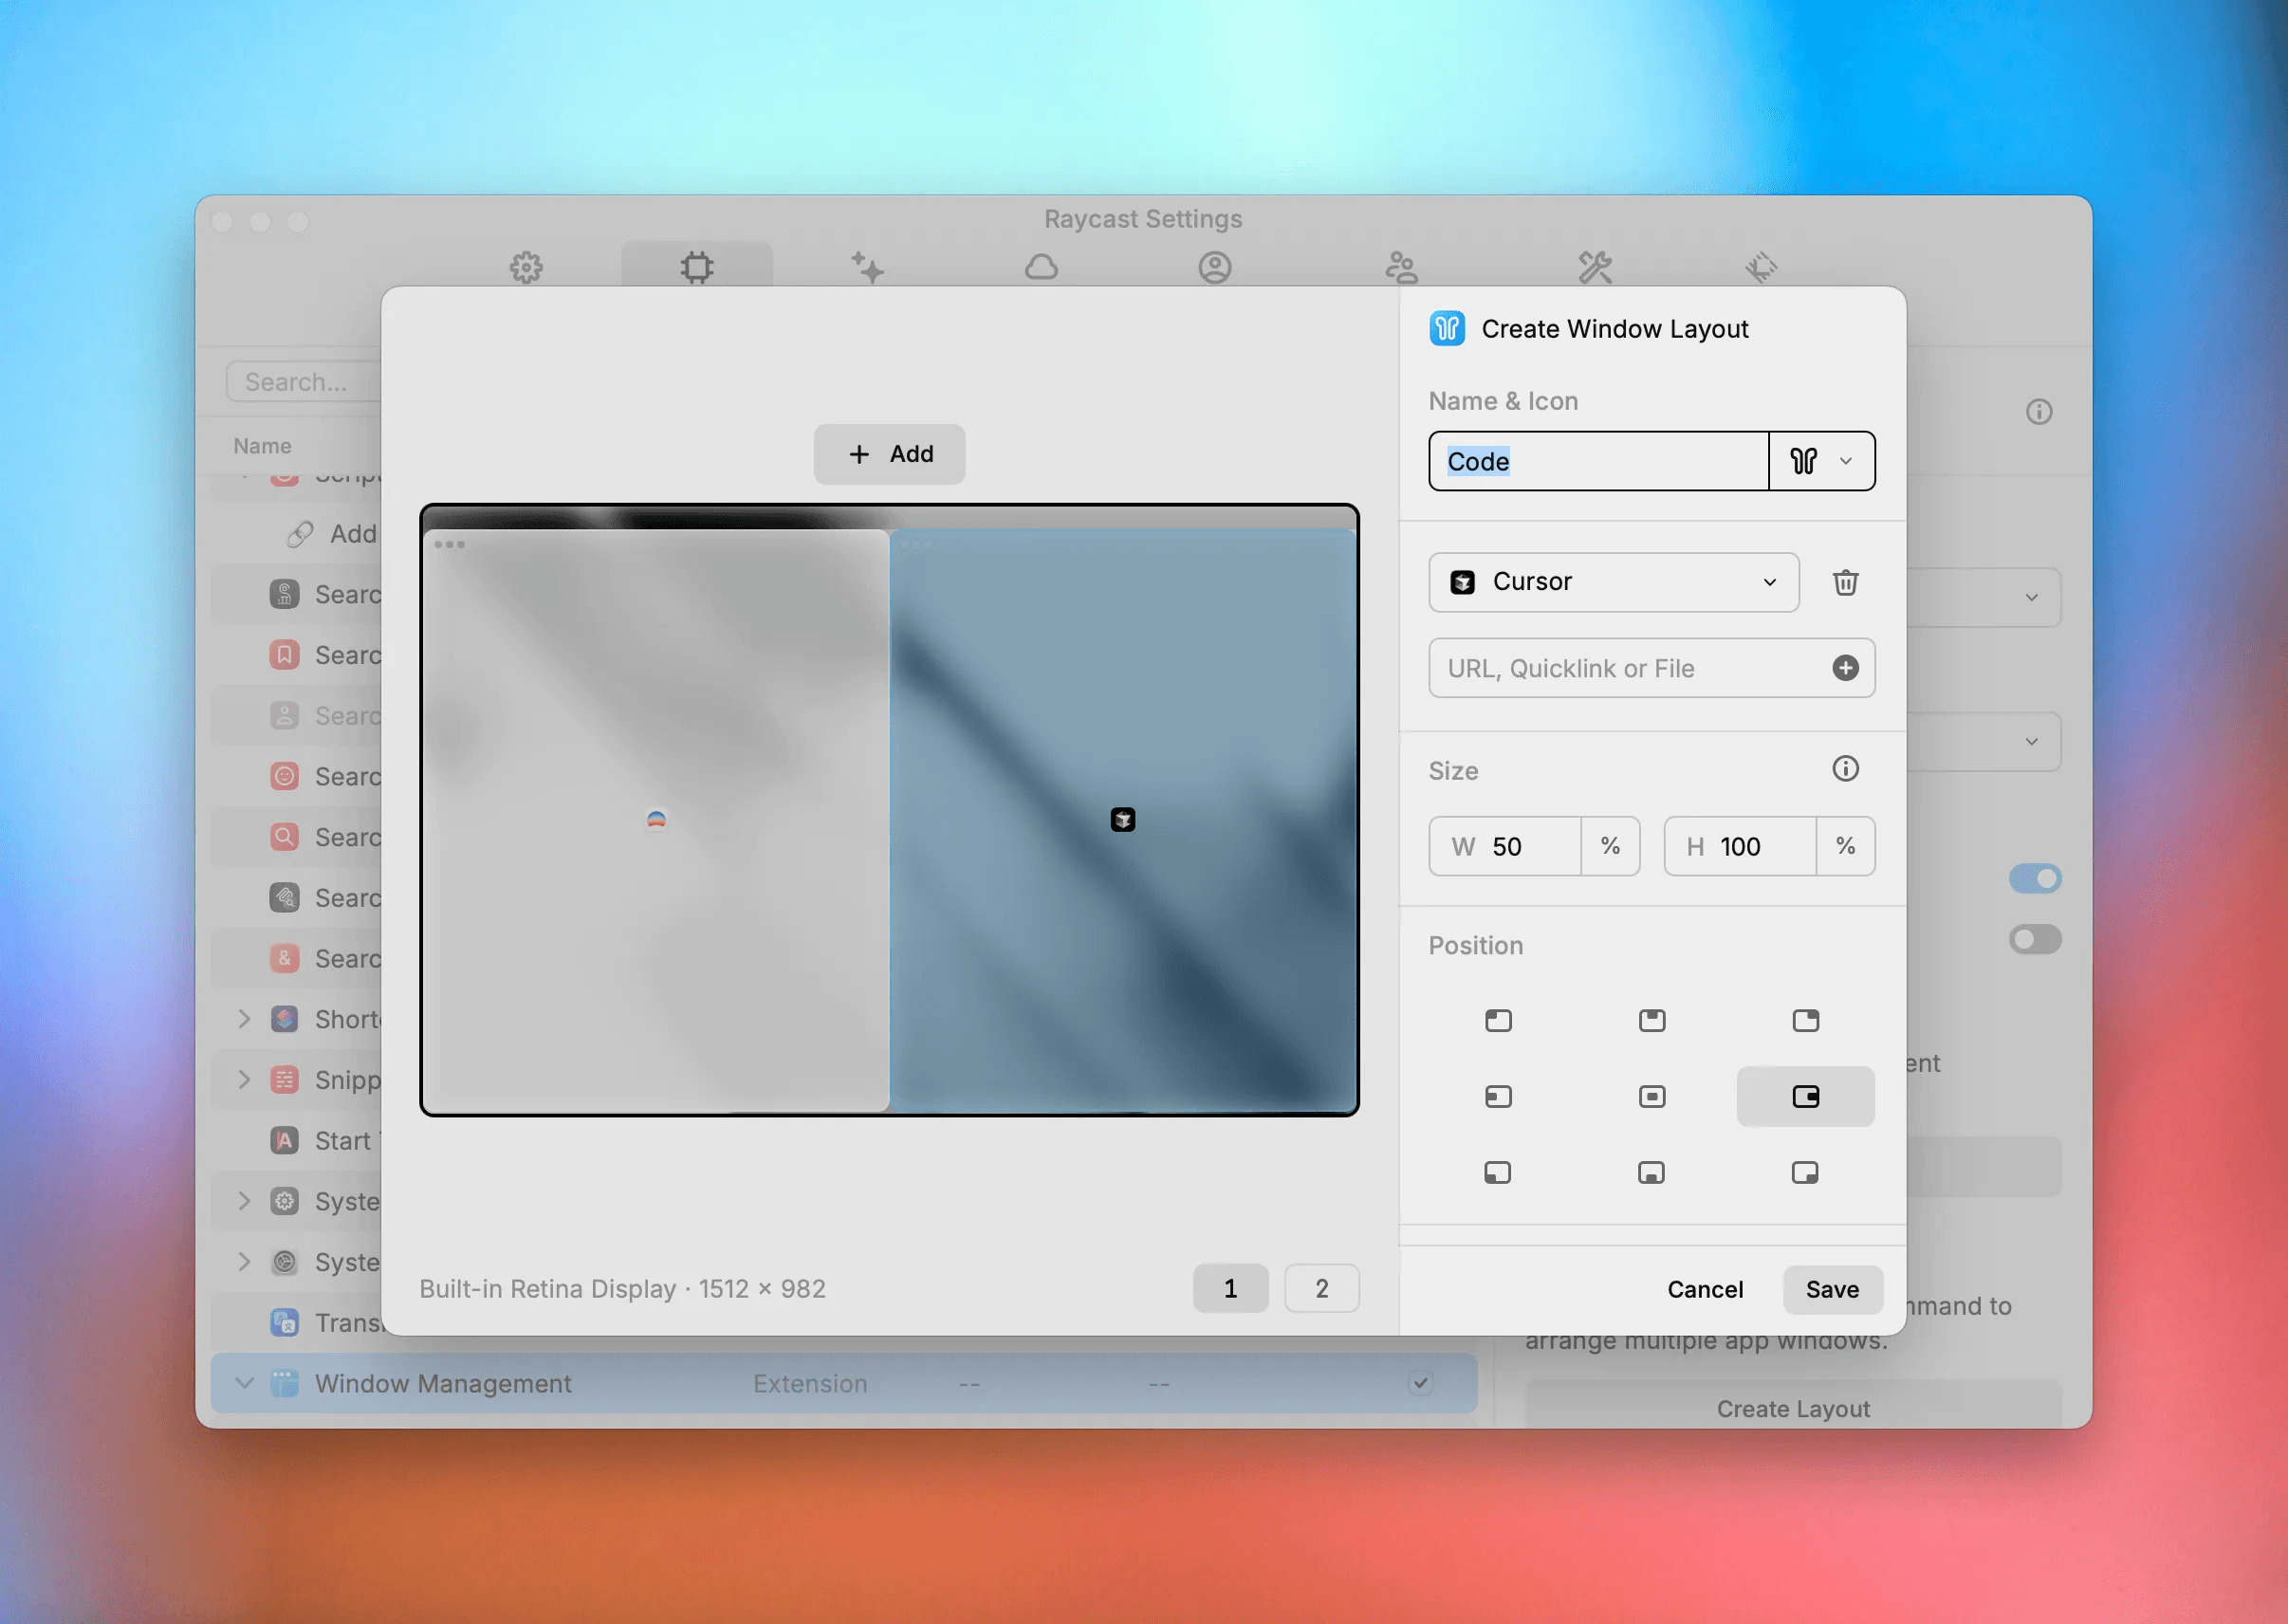Select the top-left position icon
2288x1624 pixels.
pyautogui.click(x=1498, y=1020)
